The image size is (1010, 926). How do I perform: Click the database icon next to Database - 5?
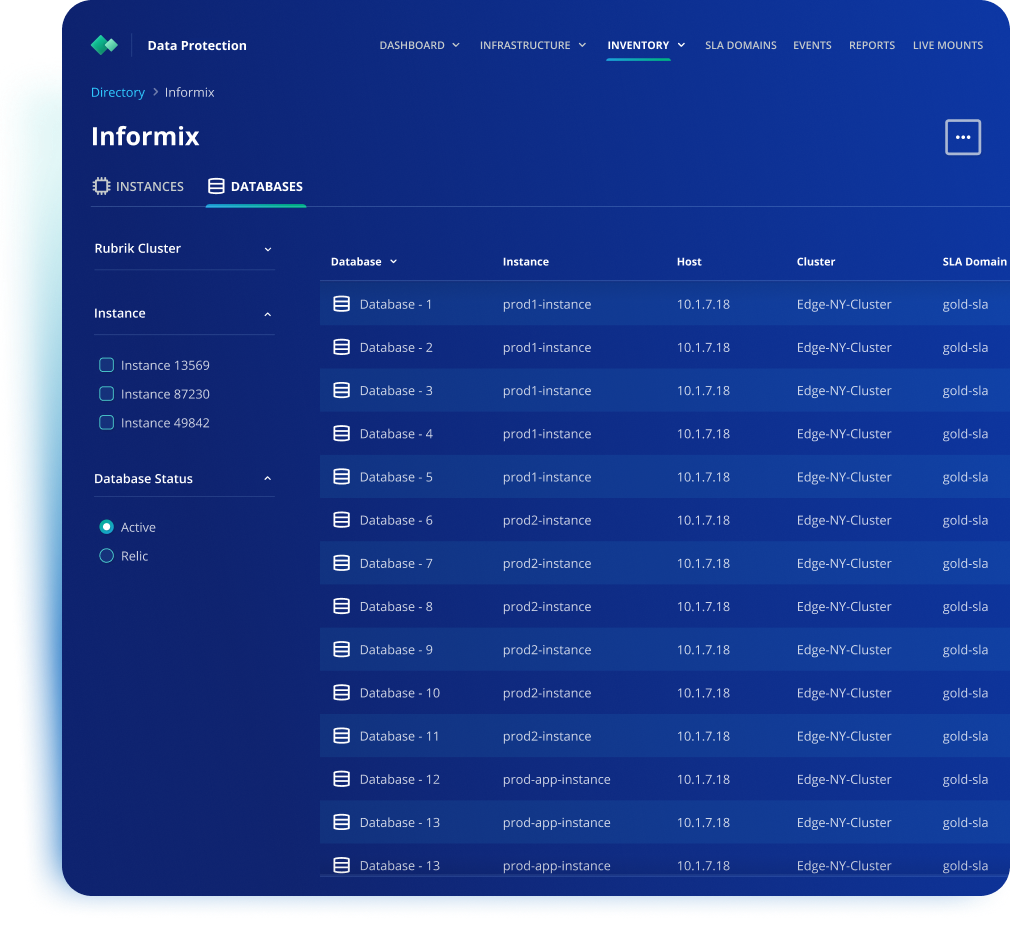point(343,477)
